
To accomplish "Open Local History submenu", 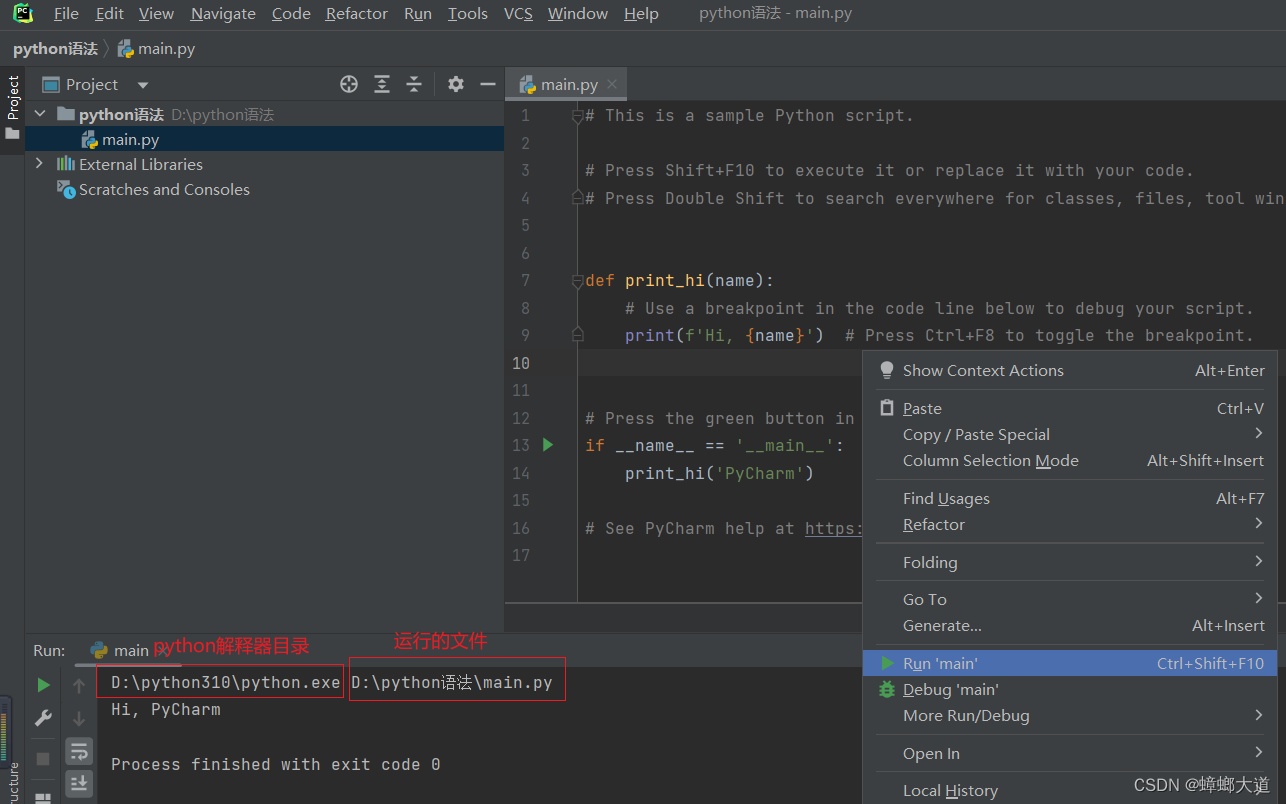I will 1070,790.
